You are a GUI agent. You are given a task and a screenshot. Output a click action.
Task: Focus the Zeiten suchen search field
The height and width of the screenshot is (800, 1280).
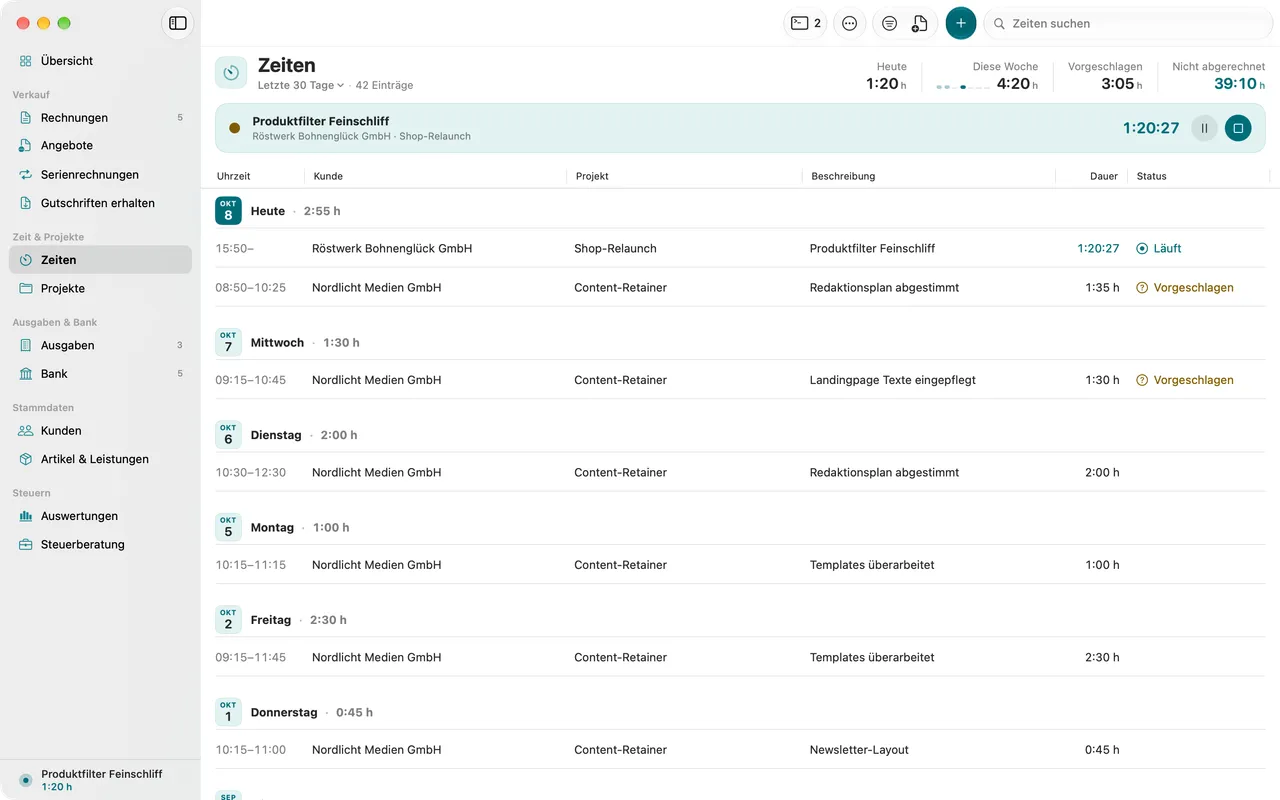(1128, 23)
